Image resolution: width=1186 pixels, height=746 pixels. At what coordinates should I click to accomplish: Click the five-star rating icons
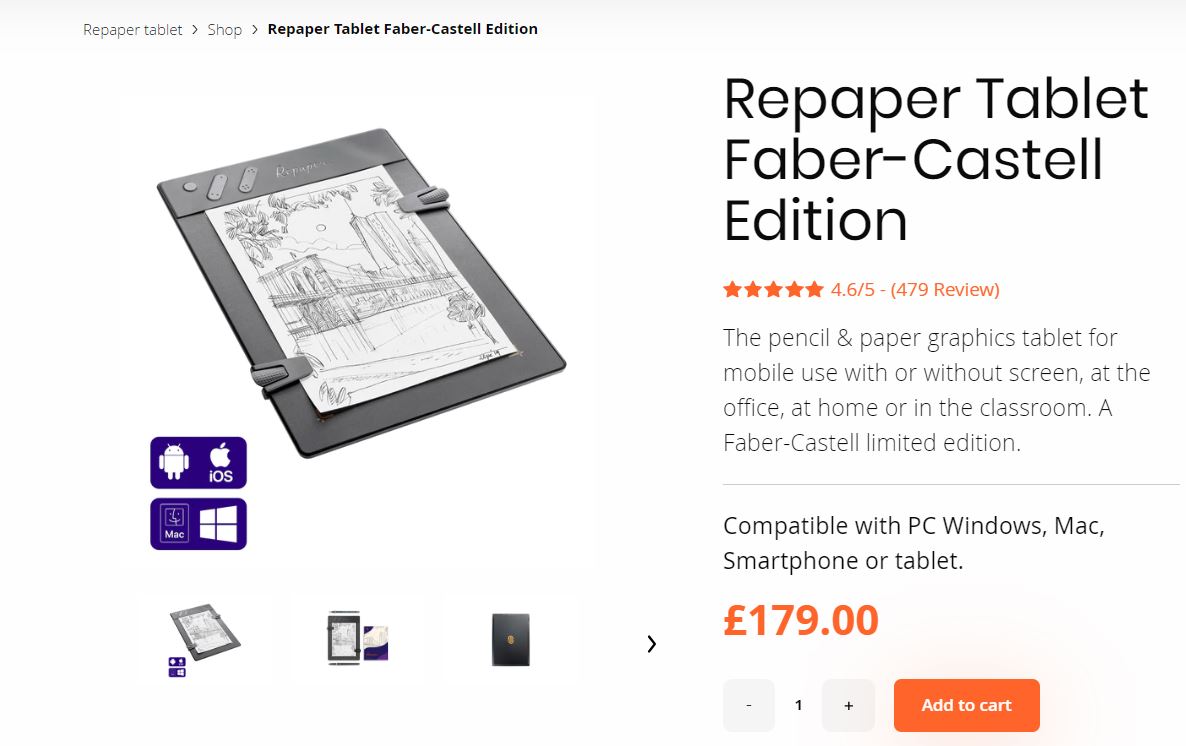click(773, 290)
